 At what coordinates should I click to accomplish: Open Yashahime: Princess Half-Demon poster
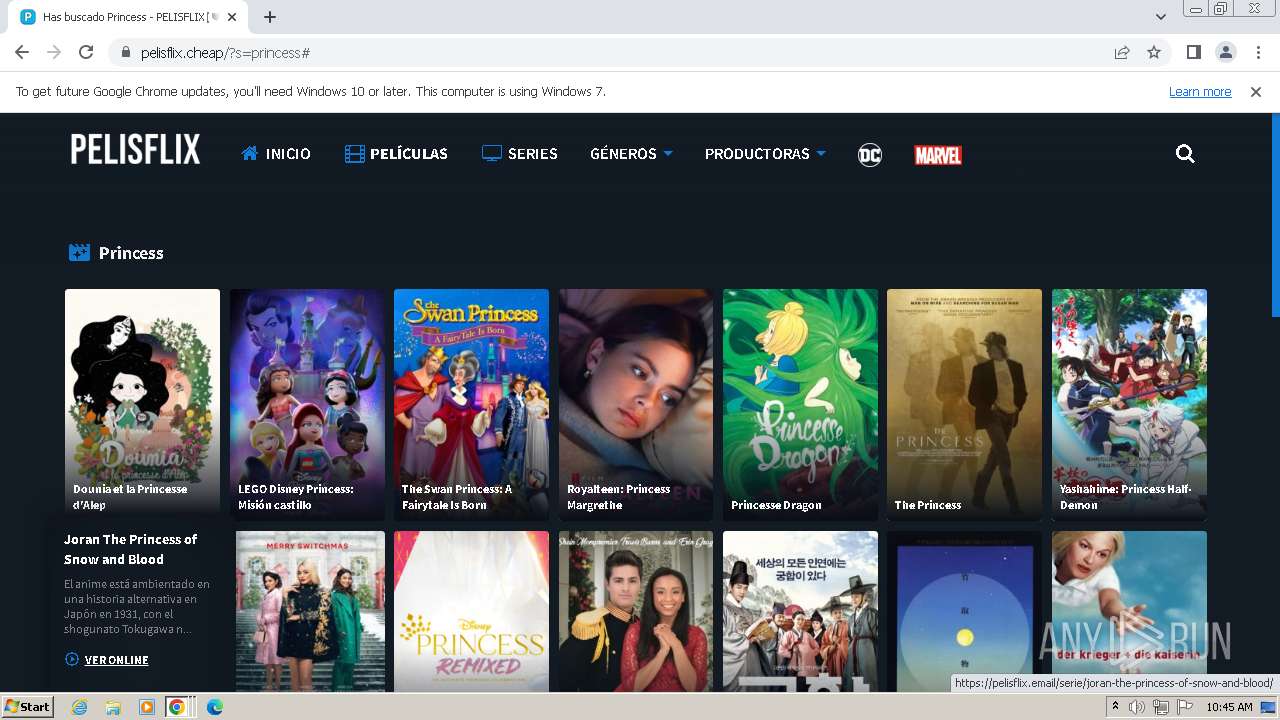click(x=1129, y=404)
